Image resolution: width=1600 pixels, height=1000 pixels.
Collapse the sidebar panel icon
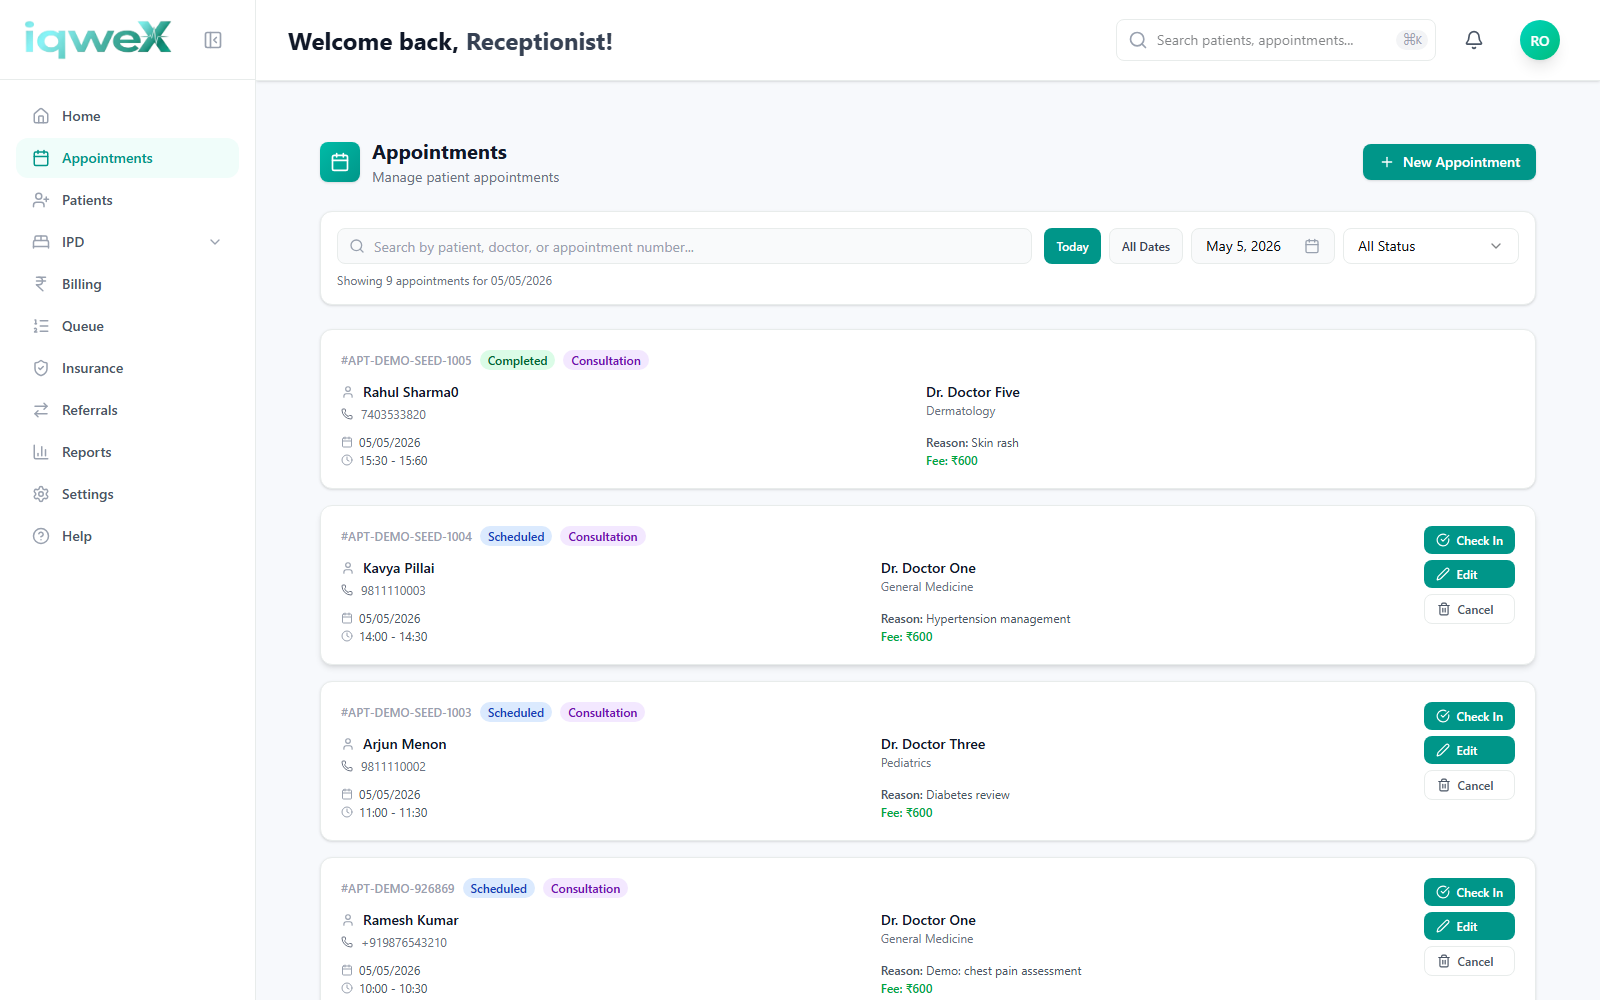(213, 40)
